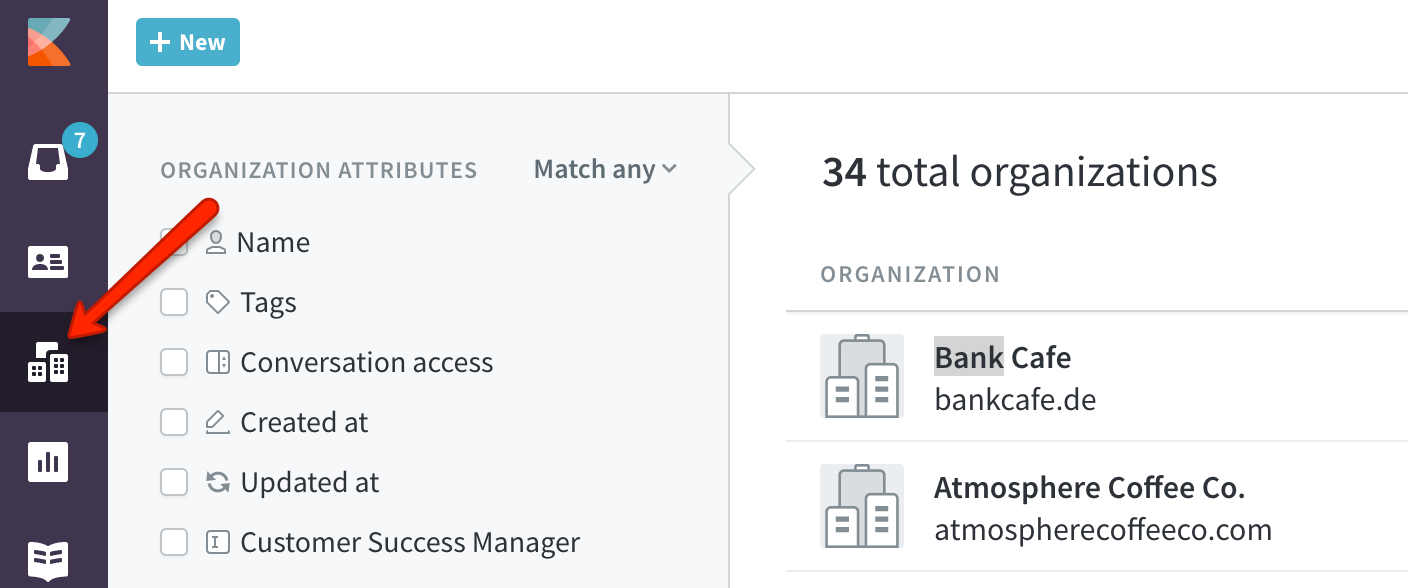Click the Atmosphere Coffee Co. building avatar

(x=861, y=506)
